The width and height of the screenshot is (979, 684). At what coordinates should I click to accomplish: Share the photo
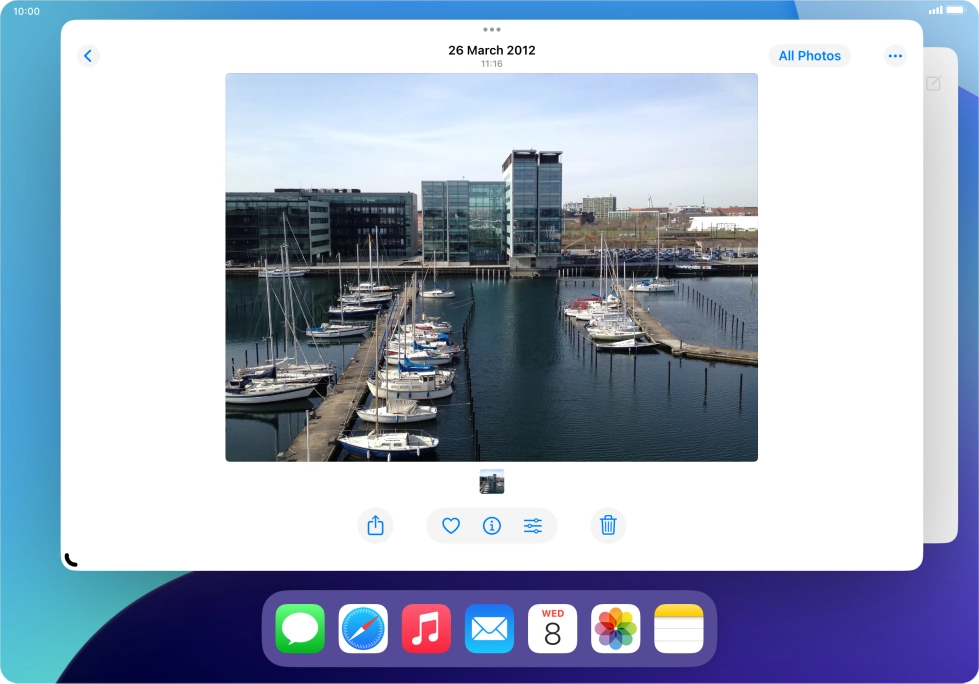pos(375,525)
